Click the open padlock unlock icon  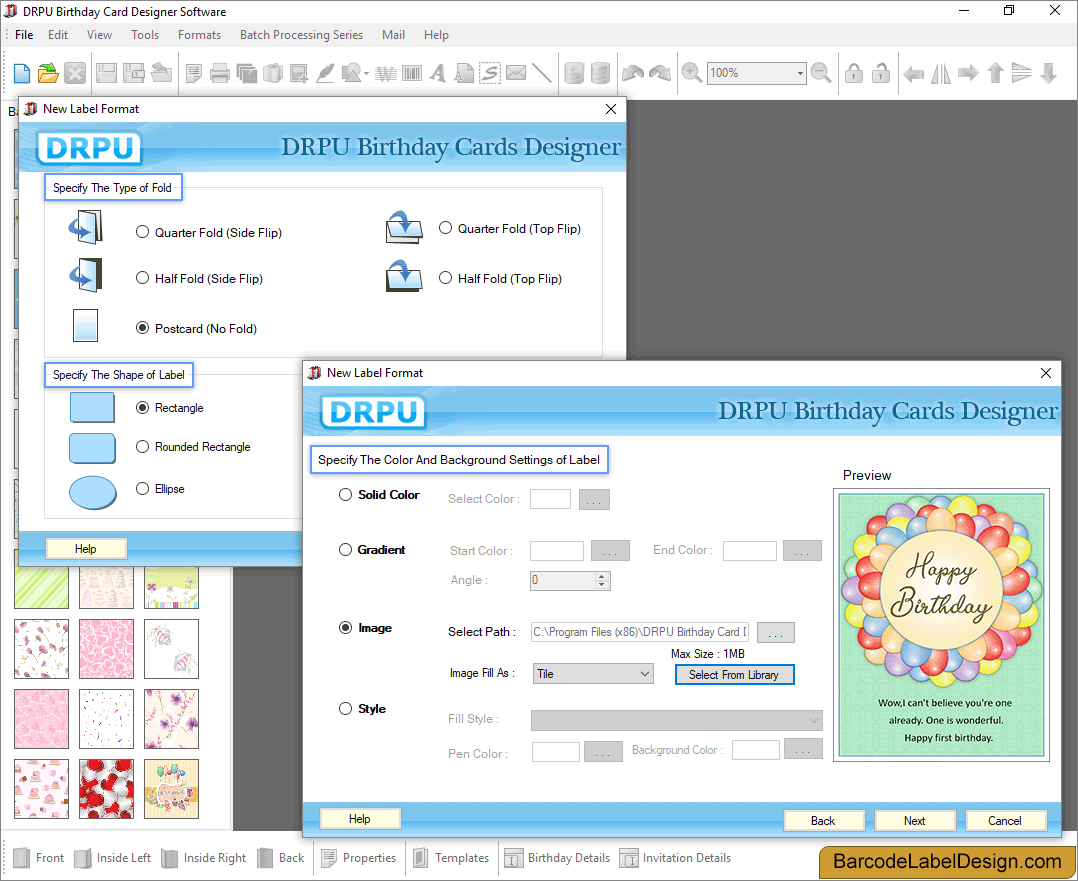(x=881, y=73)
